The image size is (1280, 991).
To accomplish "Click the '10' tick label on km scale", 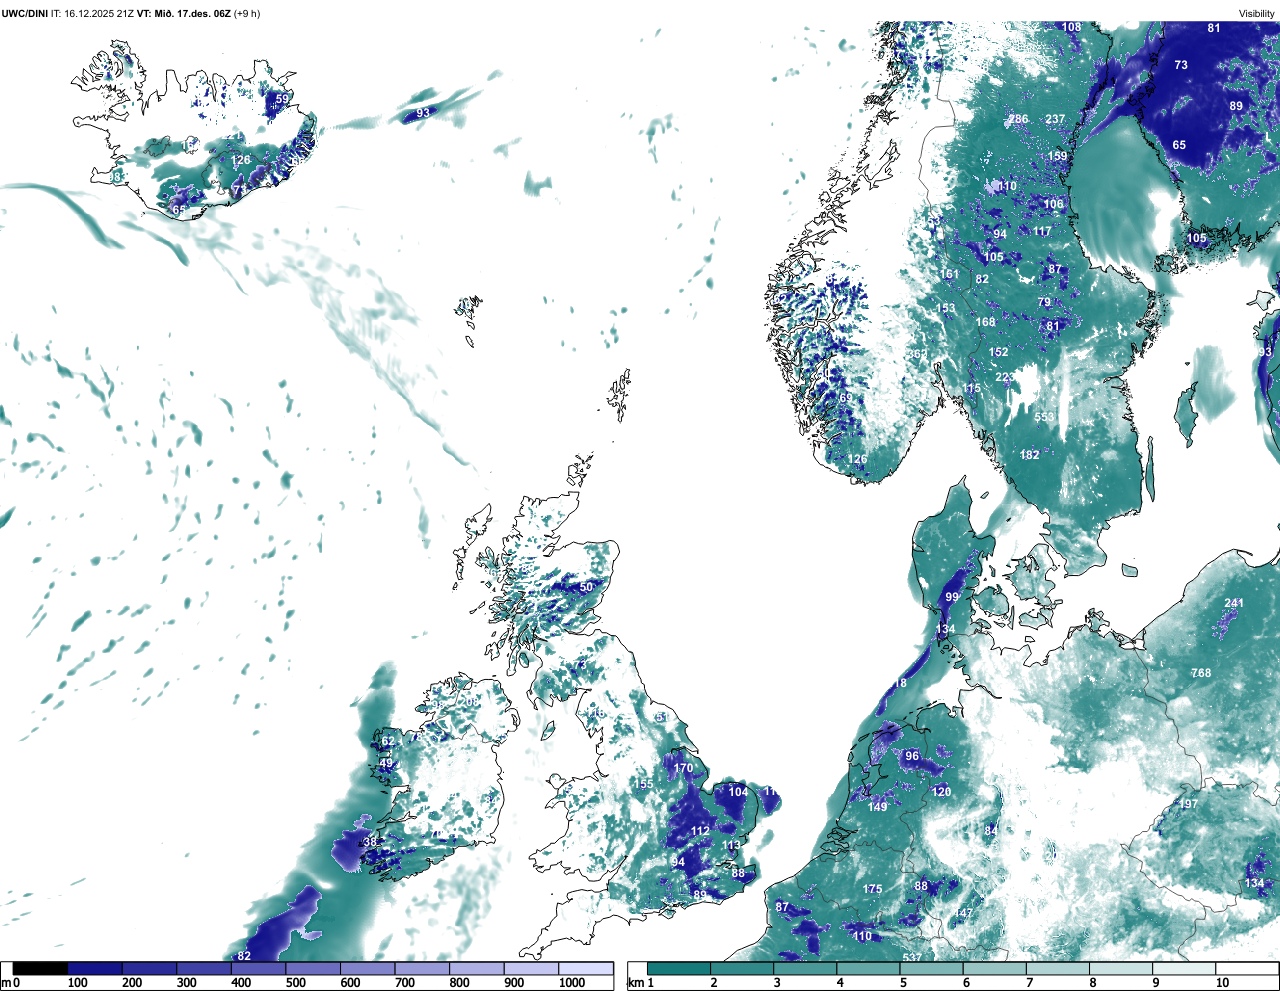I will point(1222,983).
